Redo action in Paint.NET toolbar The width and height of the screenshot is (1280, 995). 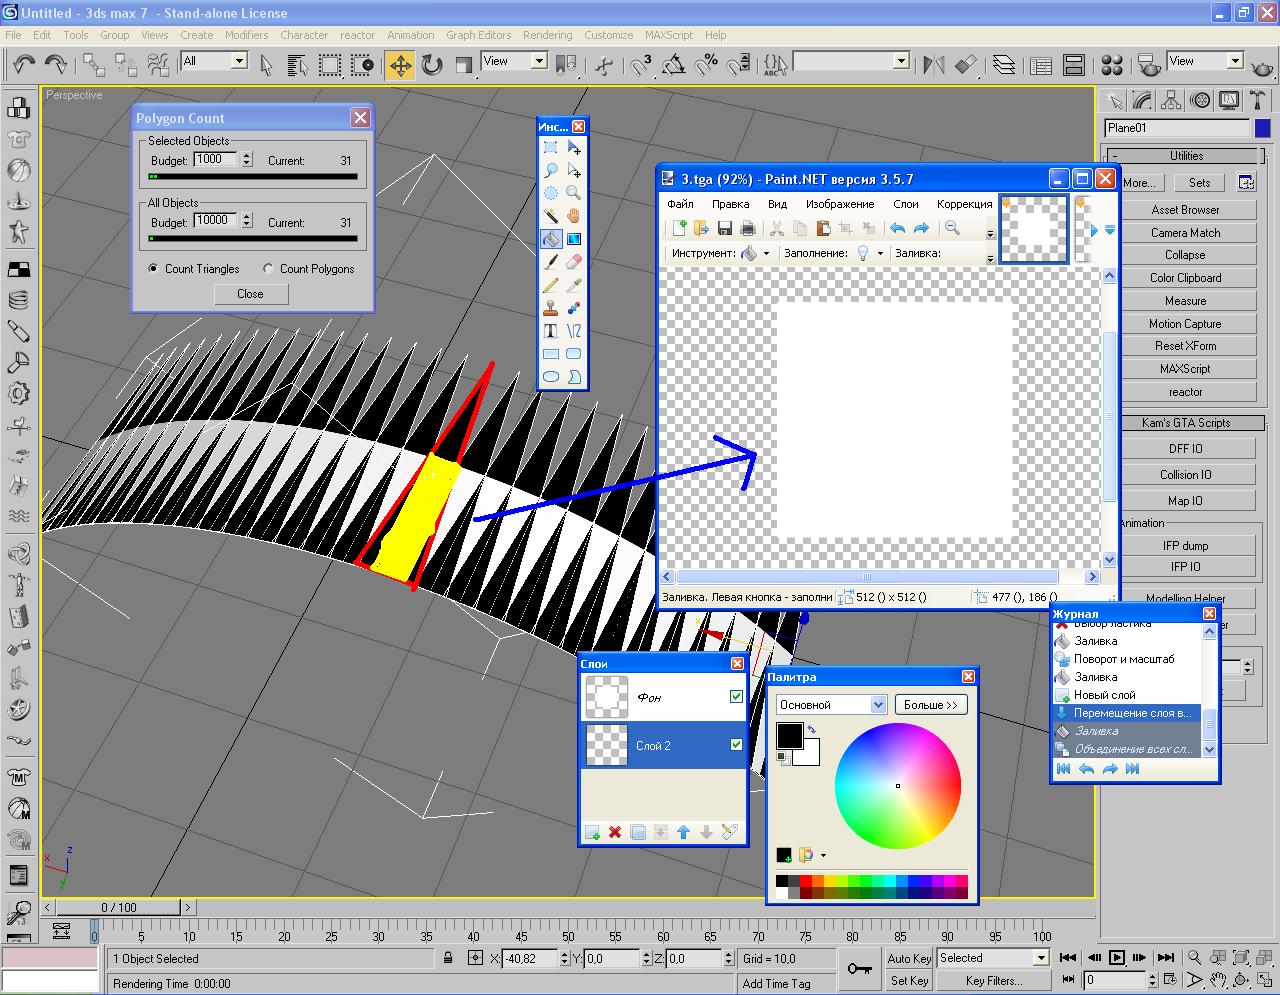pyautogui.click(x=921, y=228)
